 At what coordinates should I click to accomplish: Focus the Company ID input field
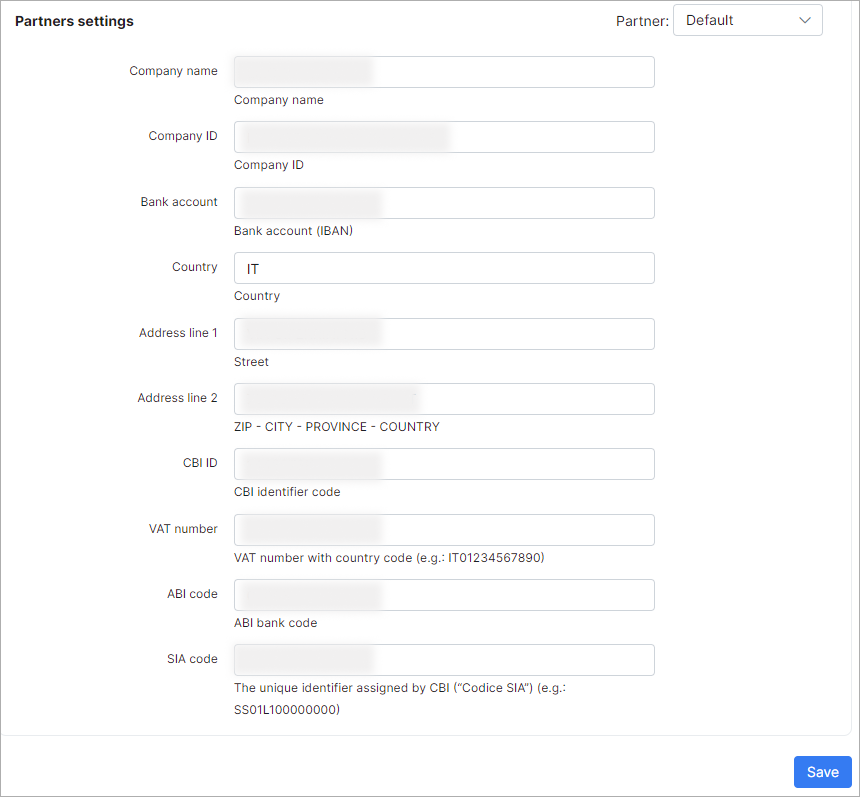pyautogui.click(x=444, y=137)
